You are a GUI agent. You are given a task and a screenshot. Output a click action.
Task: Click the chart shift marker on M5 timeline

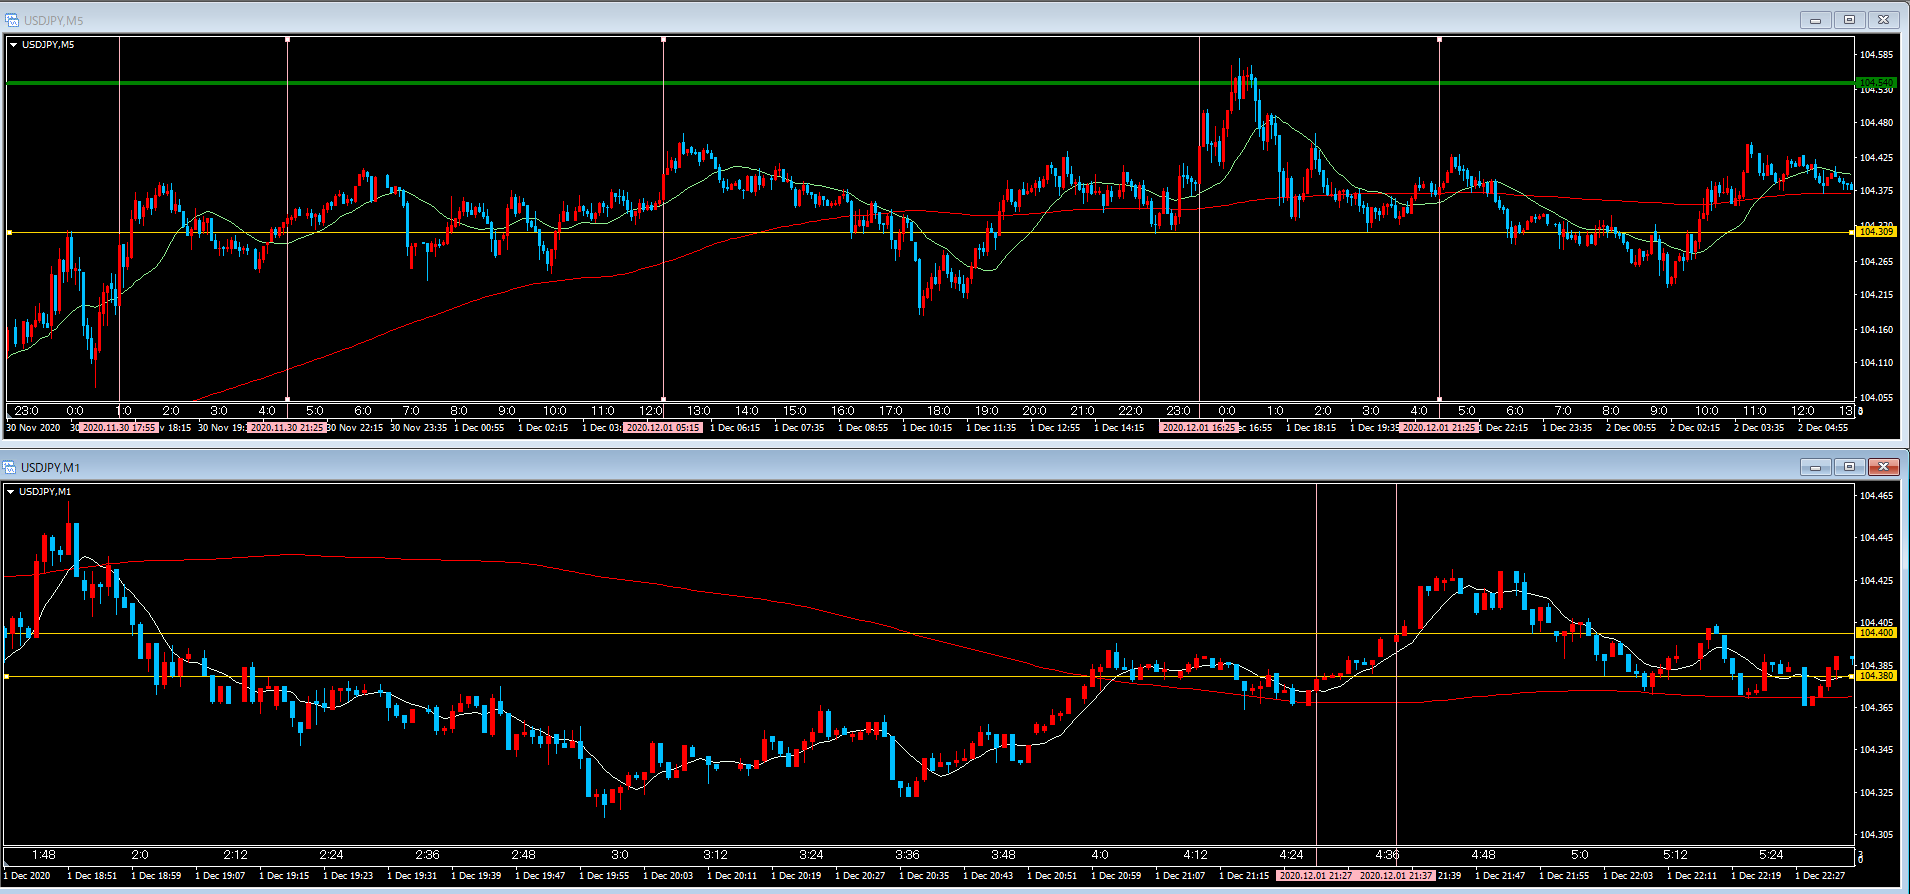[1859, 410]
